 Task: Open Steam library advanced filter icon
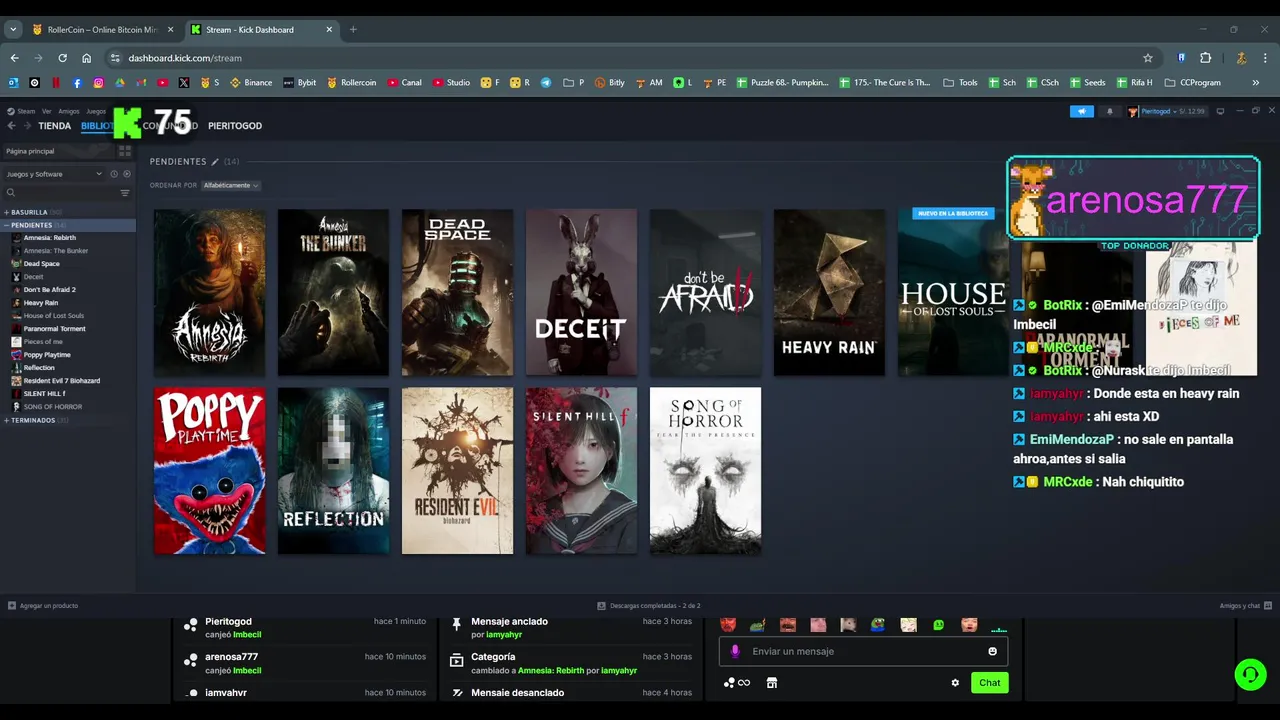(125, 193)
